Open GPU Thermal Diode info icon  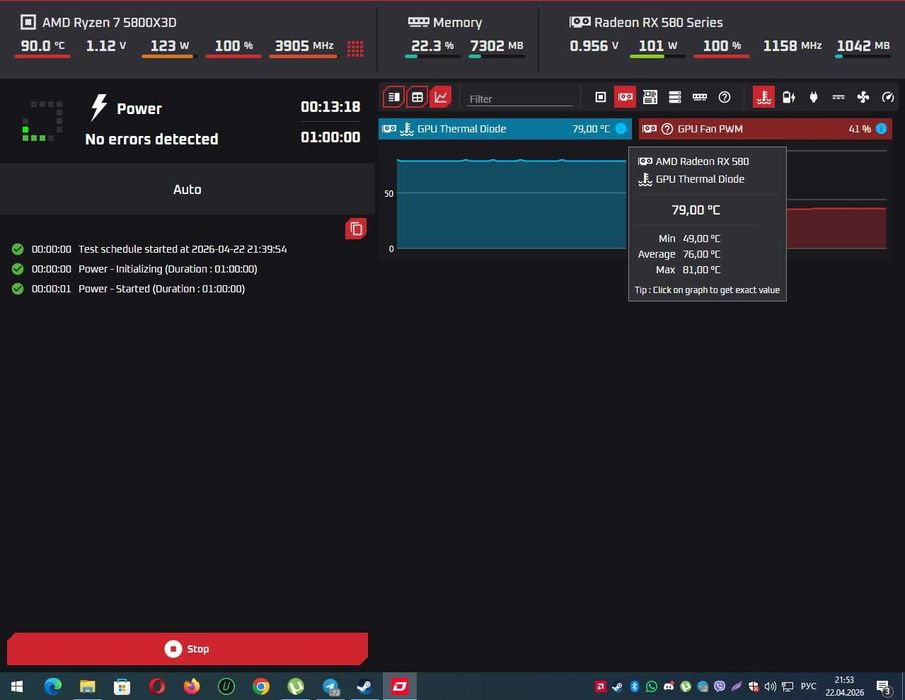[621, 129]
